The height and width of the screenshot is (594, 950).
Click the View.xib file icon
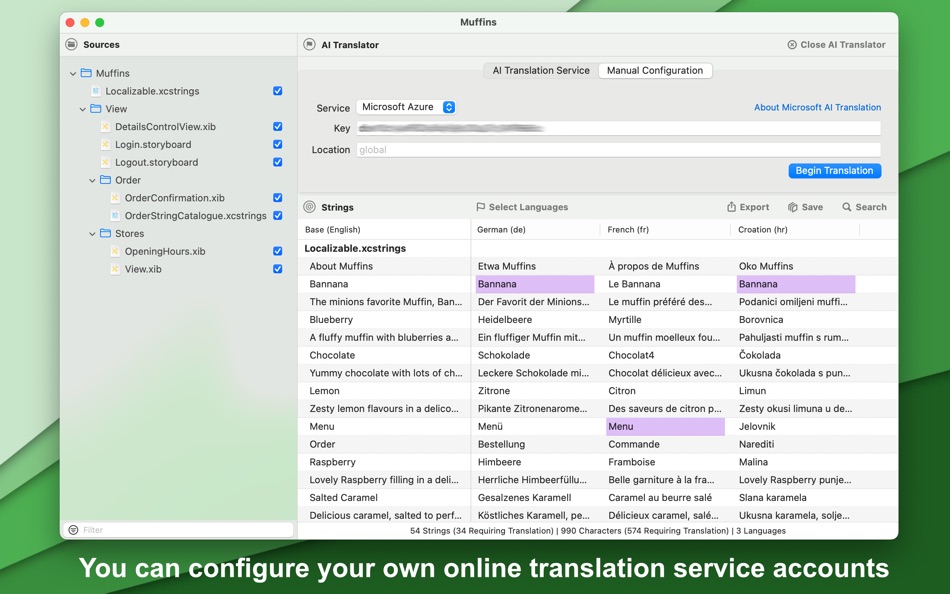[x=115, y=269]
